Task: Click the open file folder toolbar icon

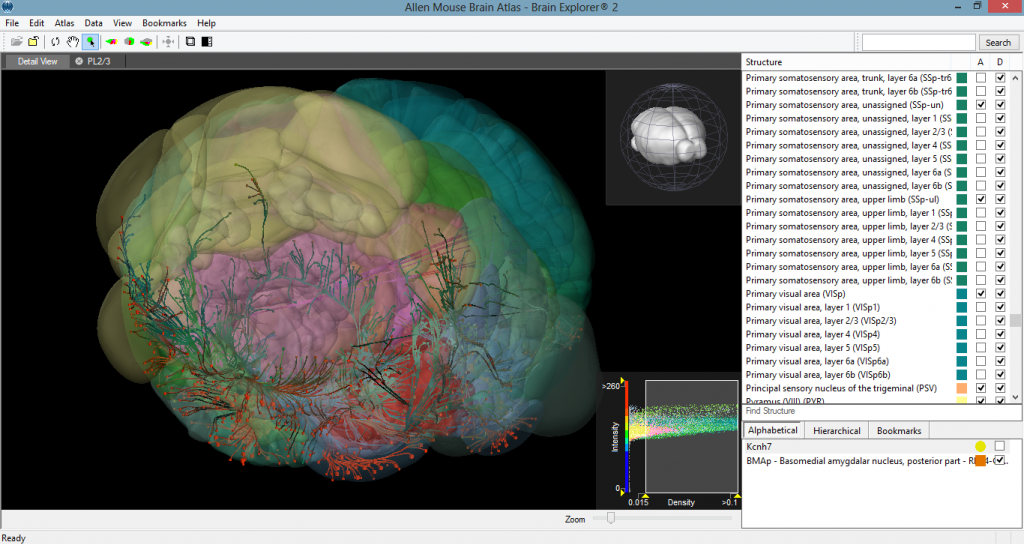Action: [16, 42]
